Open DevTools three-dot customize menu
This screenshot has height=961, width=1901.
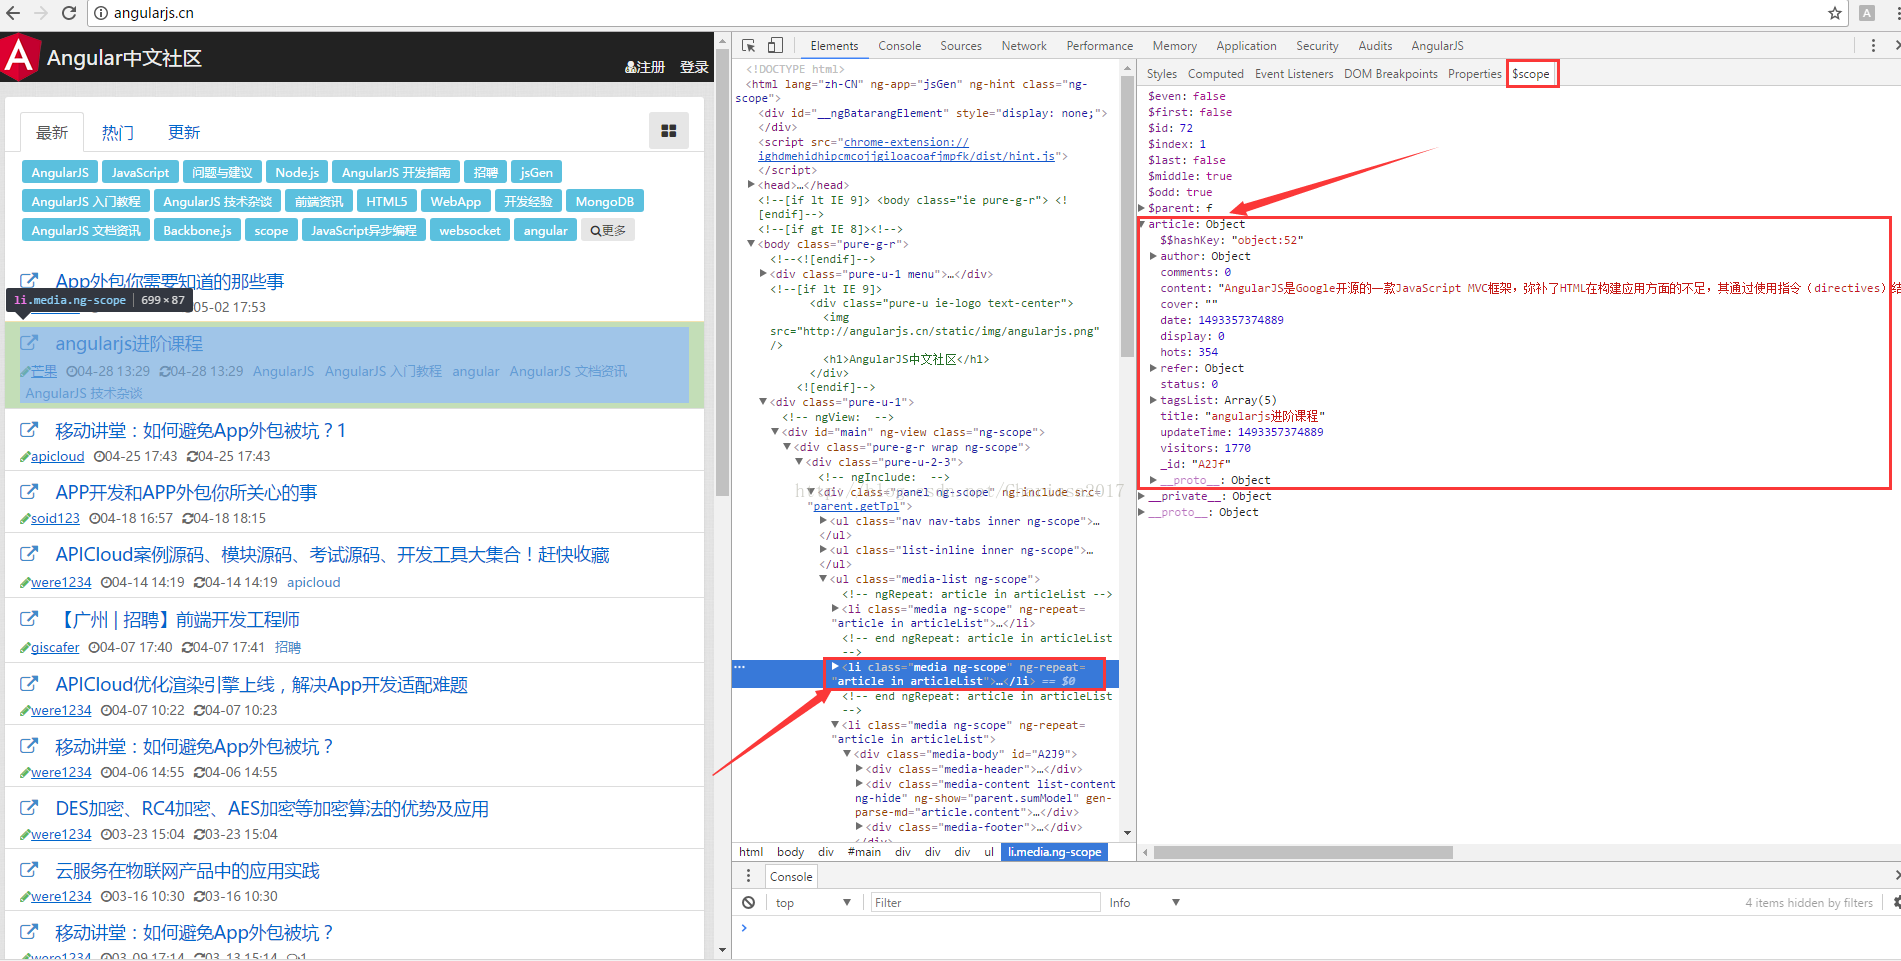(x=1873, y=46)
